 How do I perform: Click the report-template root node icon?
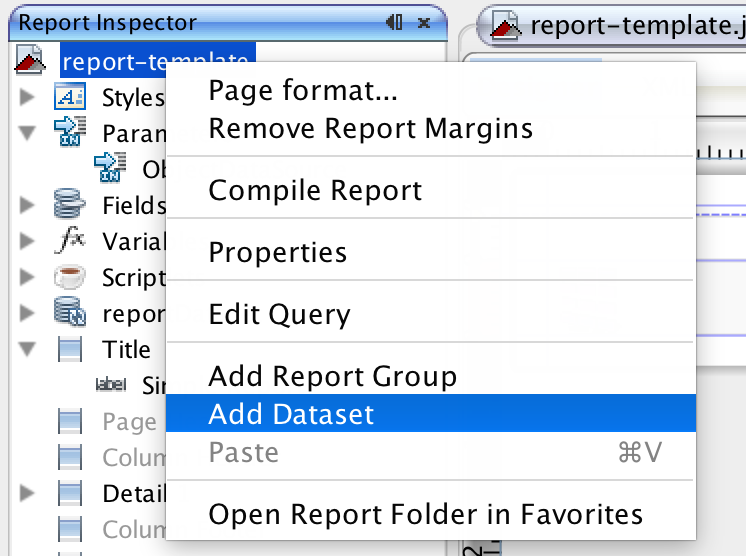29,62
